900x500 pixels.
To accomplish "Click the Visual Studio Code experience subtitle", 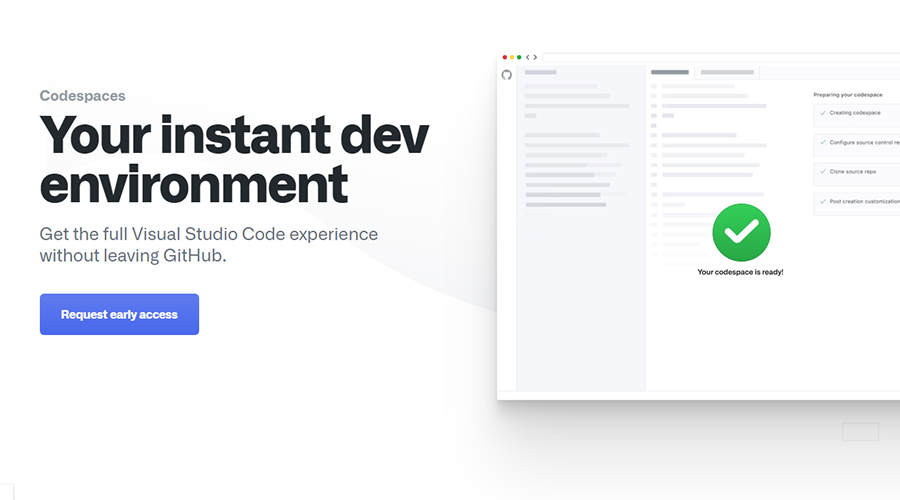I will pyautogui.click(x=208, y=245).
